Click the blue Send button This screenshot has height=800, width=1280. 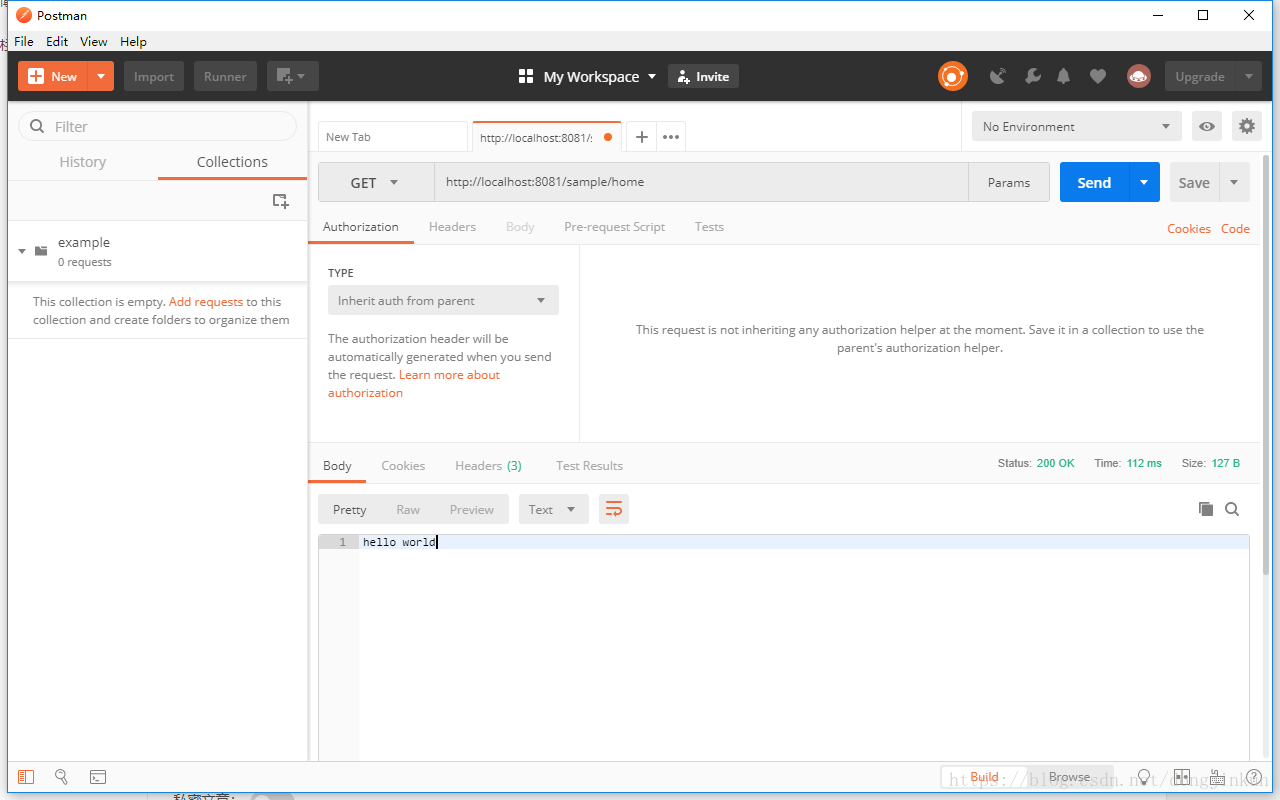pyautogui.click(x=1094, y=182)
